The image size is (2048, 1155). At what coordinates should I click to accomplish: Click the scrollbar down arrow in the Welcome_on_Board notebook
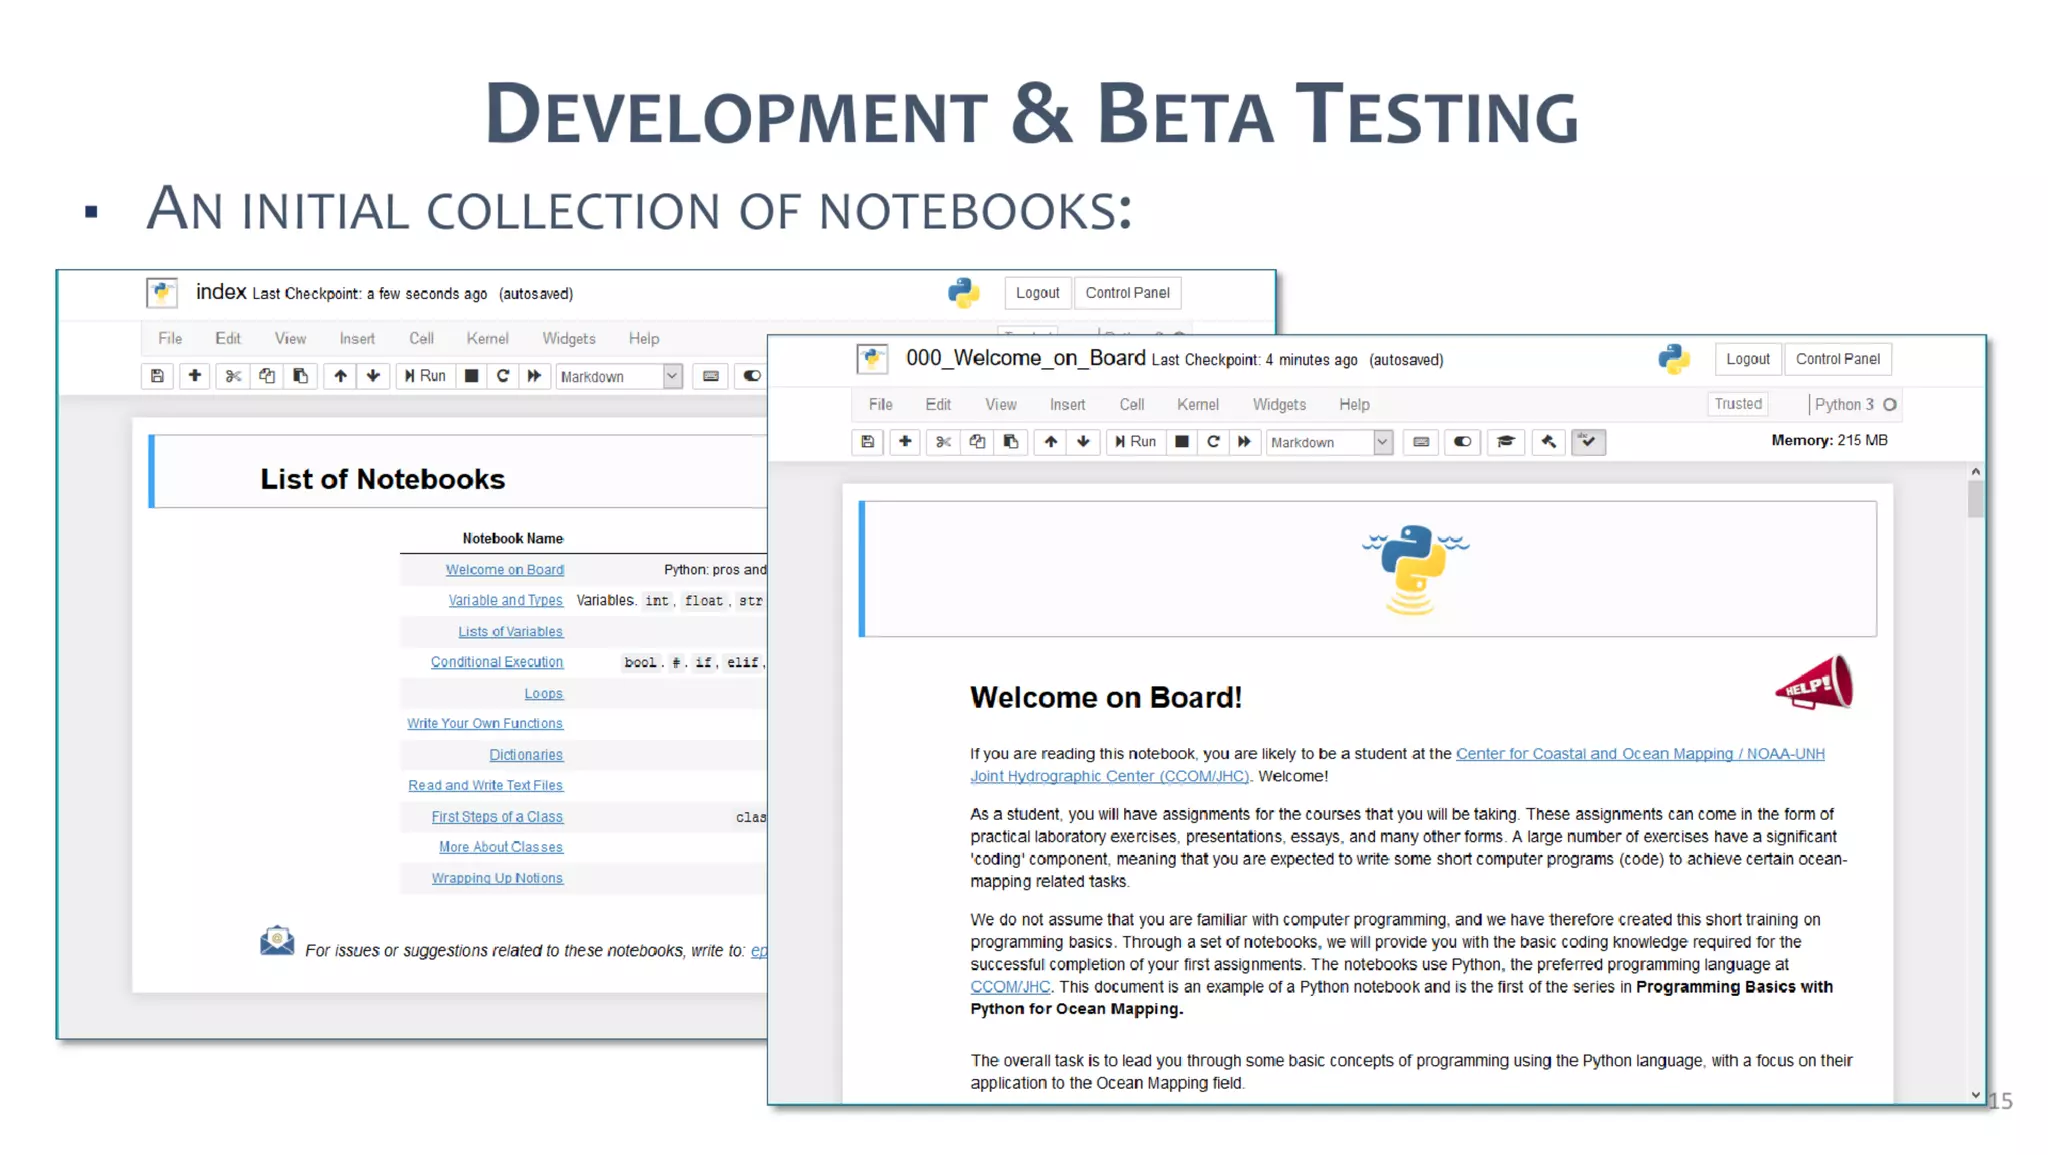pos(1975,1095)
